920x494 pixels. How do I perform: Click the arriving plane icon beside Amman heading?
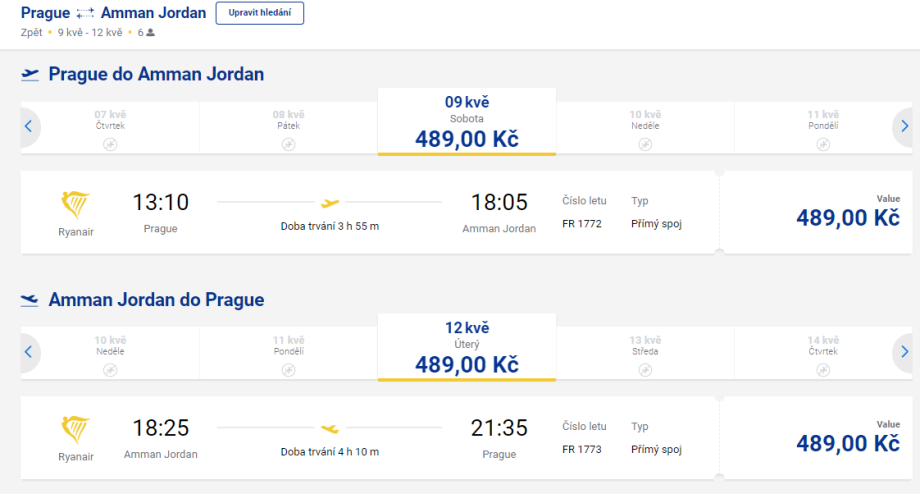pyautogui.click(x=30, y=300)
